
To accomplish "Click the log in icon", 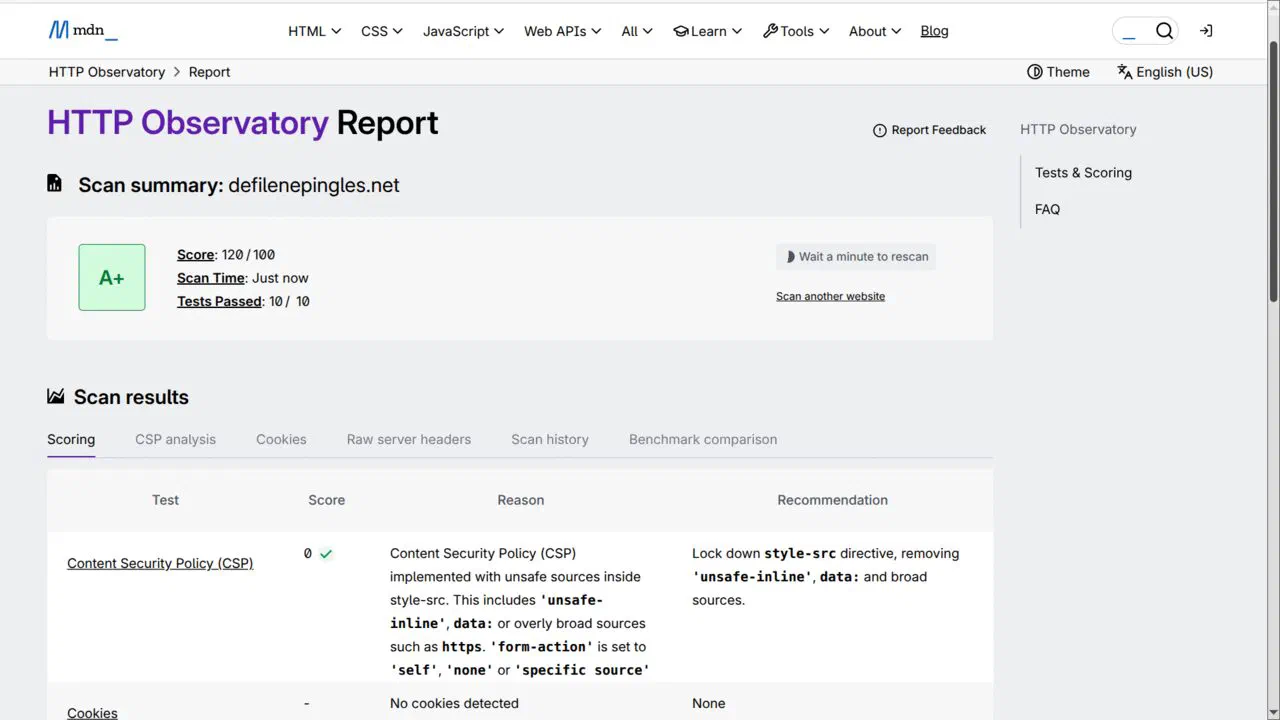I will (1206, 31).
